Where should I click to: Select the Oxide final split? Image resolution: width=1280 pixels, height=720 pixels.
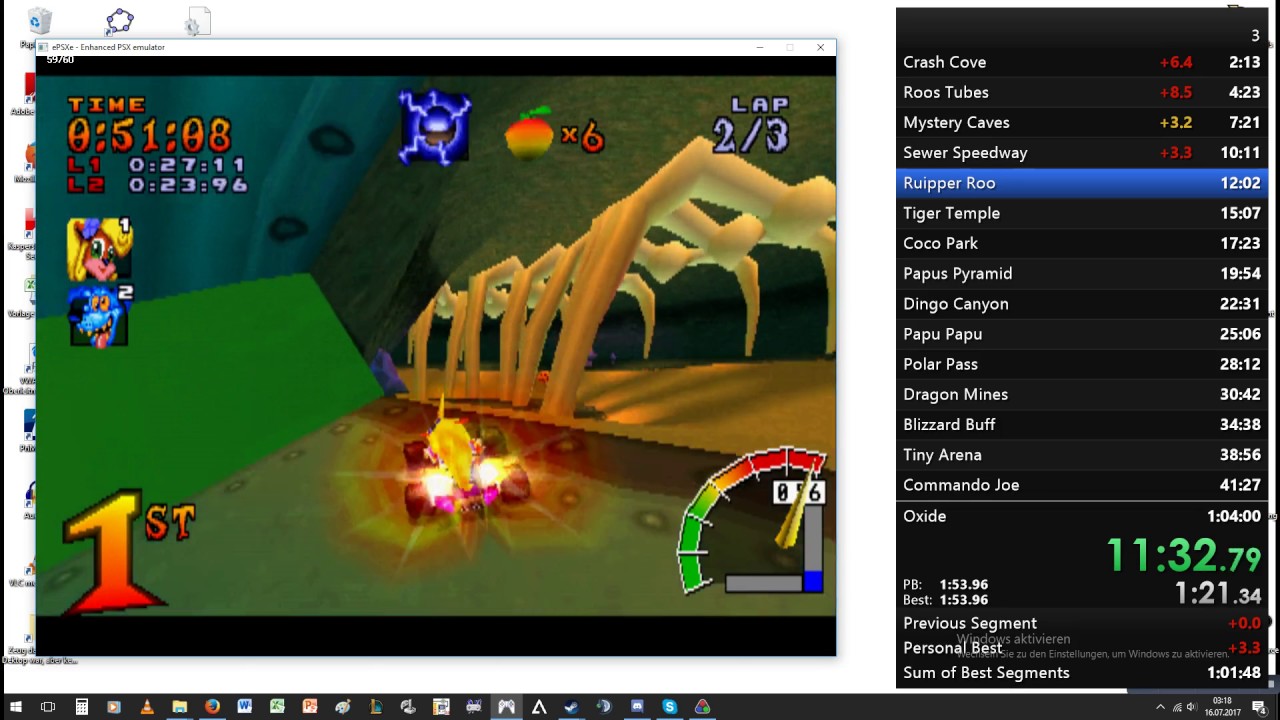(1081, 516)
